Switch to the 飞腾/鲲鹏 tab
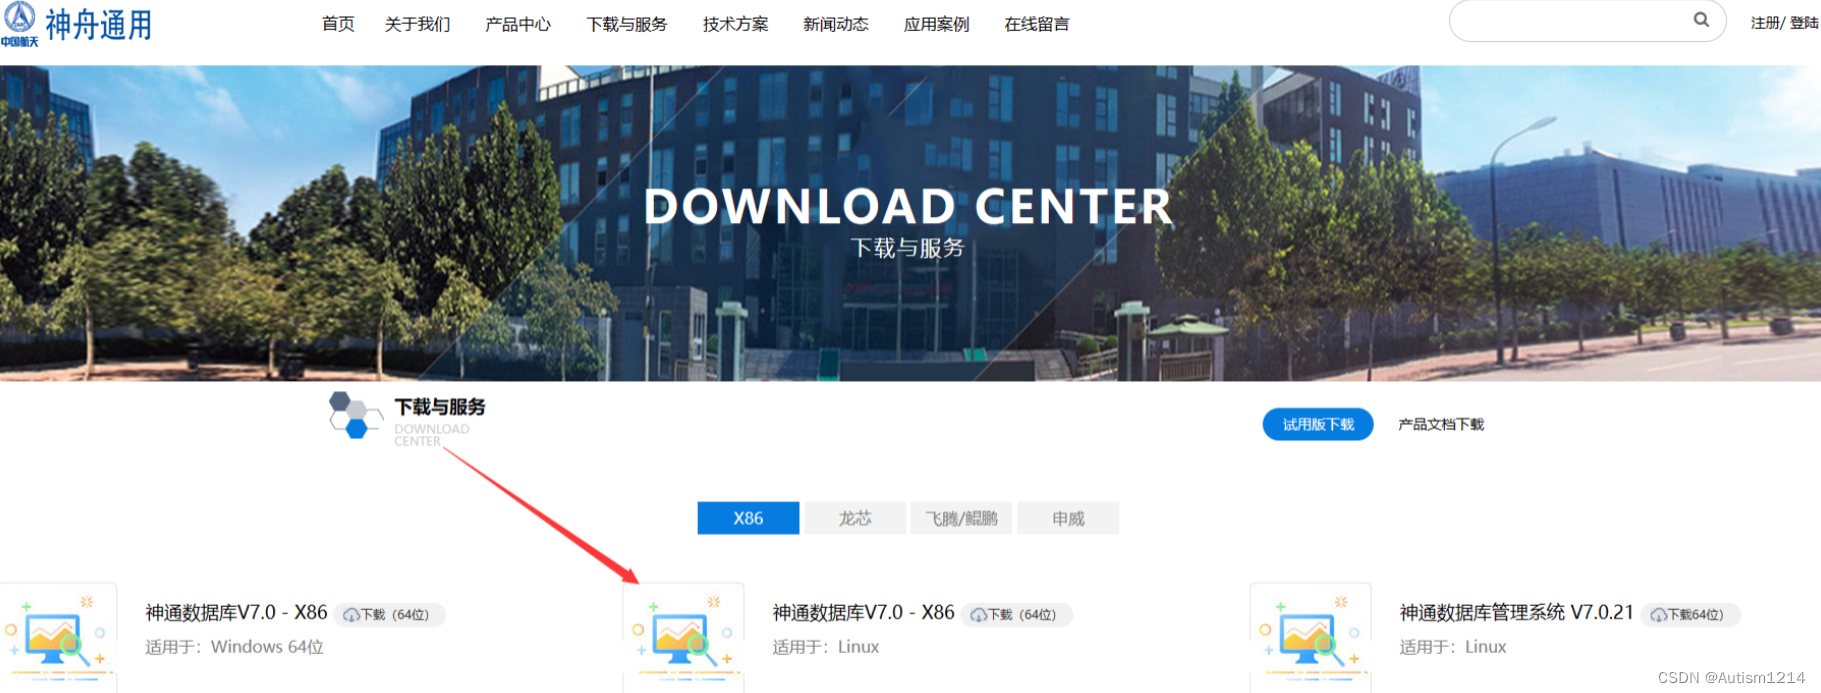 (x=961, y=518)
